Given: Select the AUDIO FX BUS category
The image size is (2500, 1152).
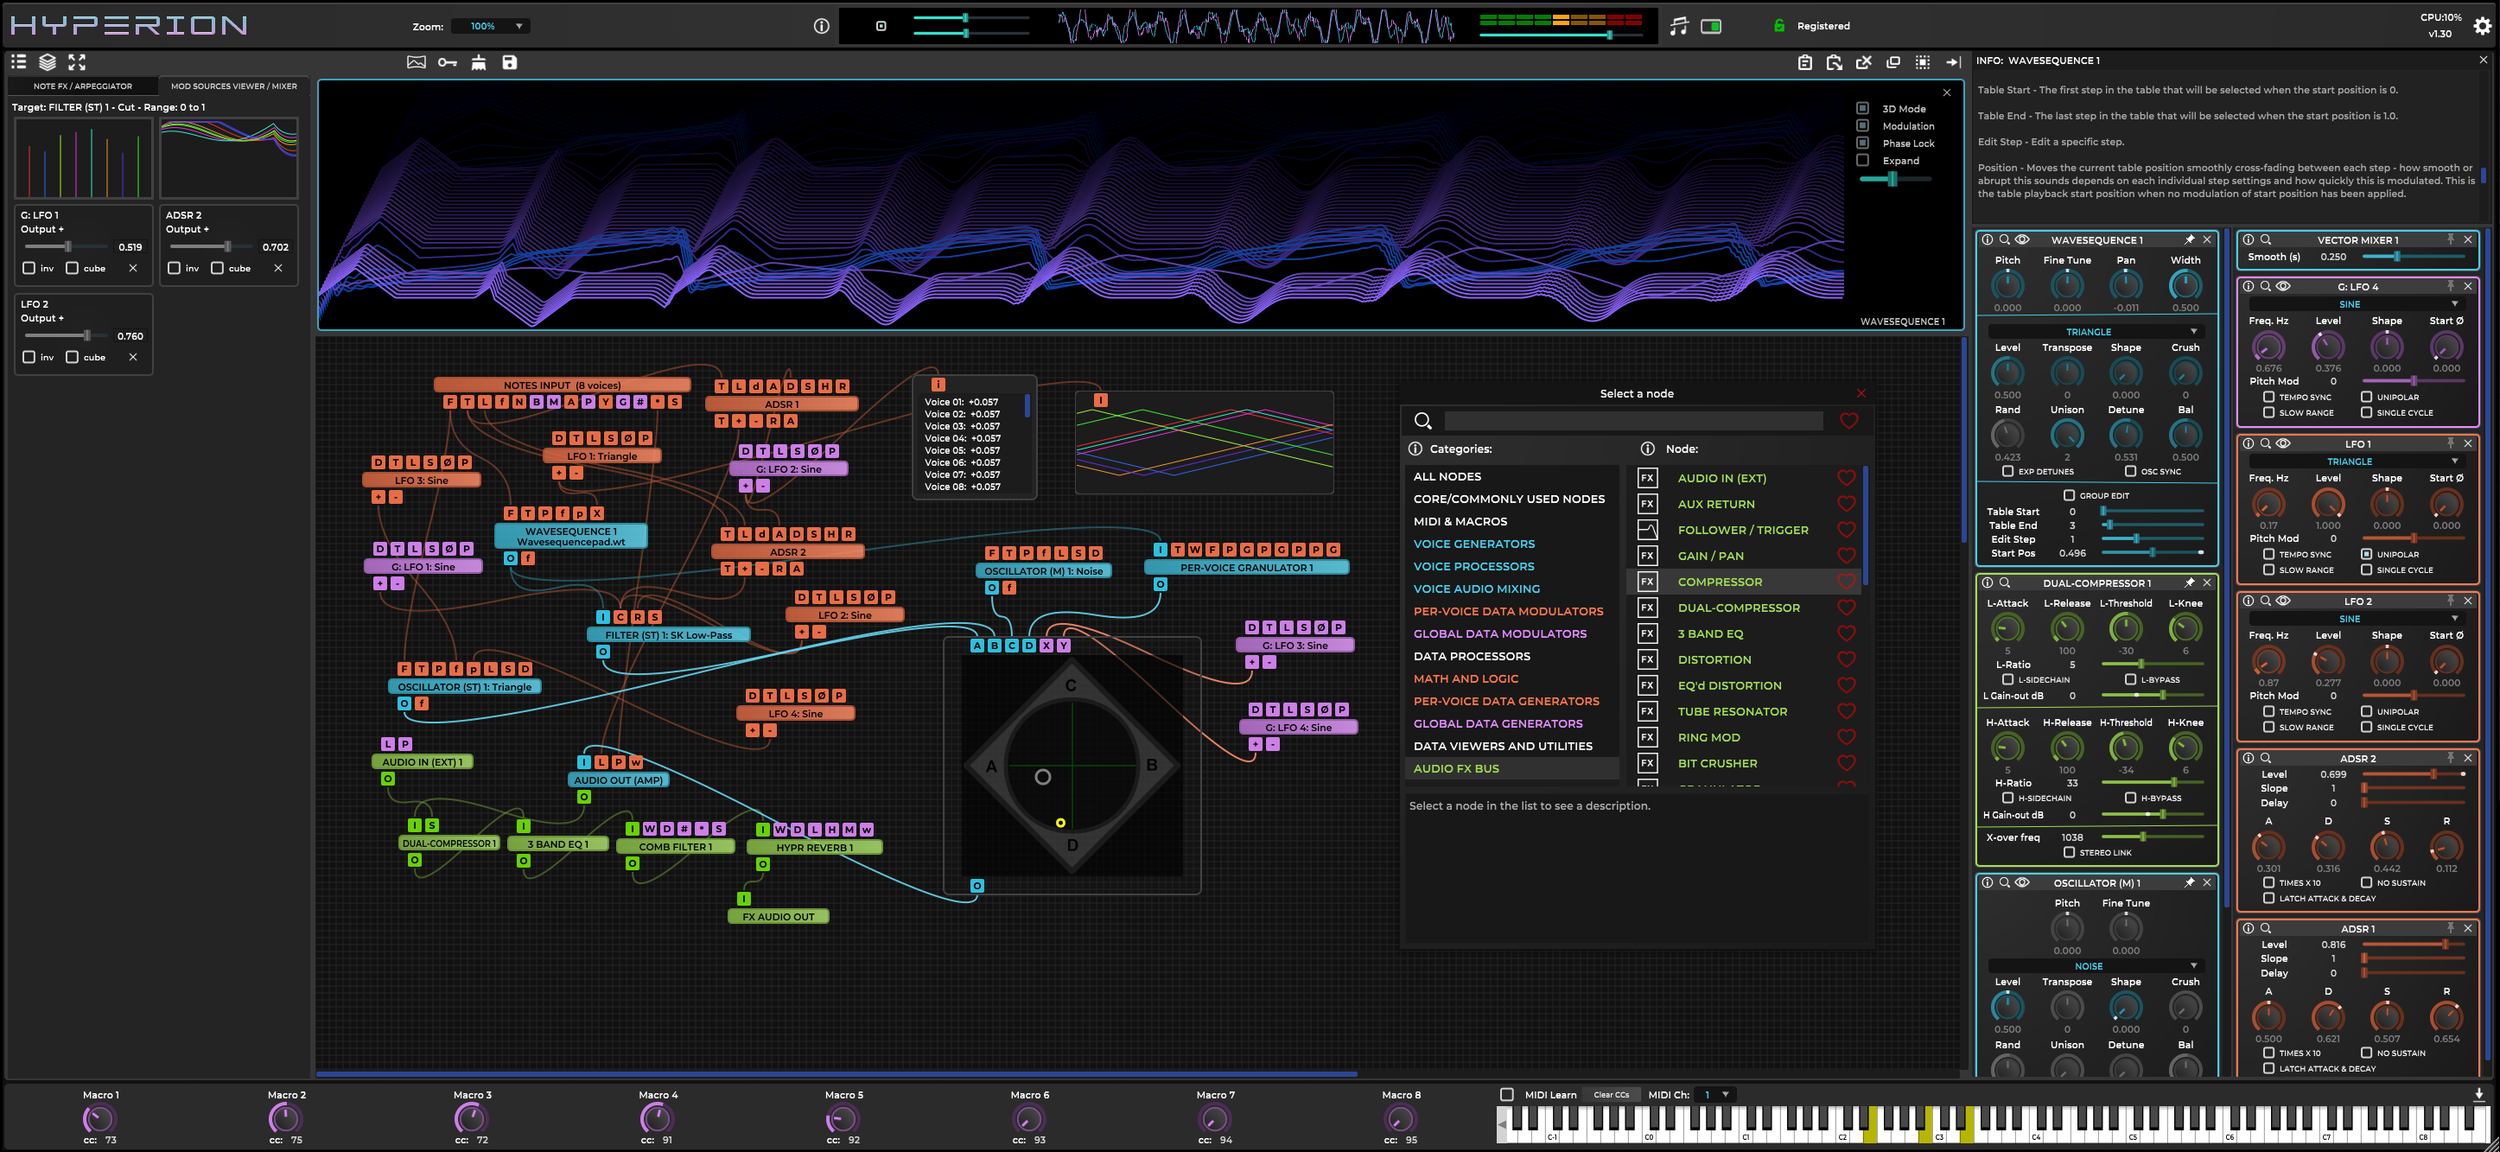Looking at the screenshot, I should [x=1511, y=769].
